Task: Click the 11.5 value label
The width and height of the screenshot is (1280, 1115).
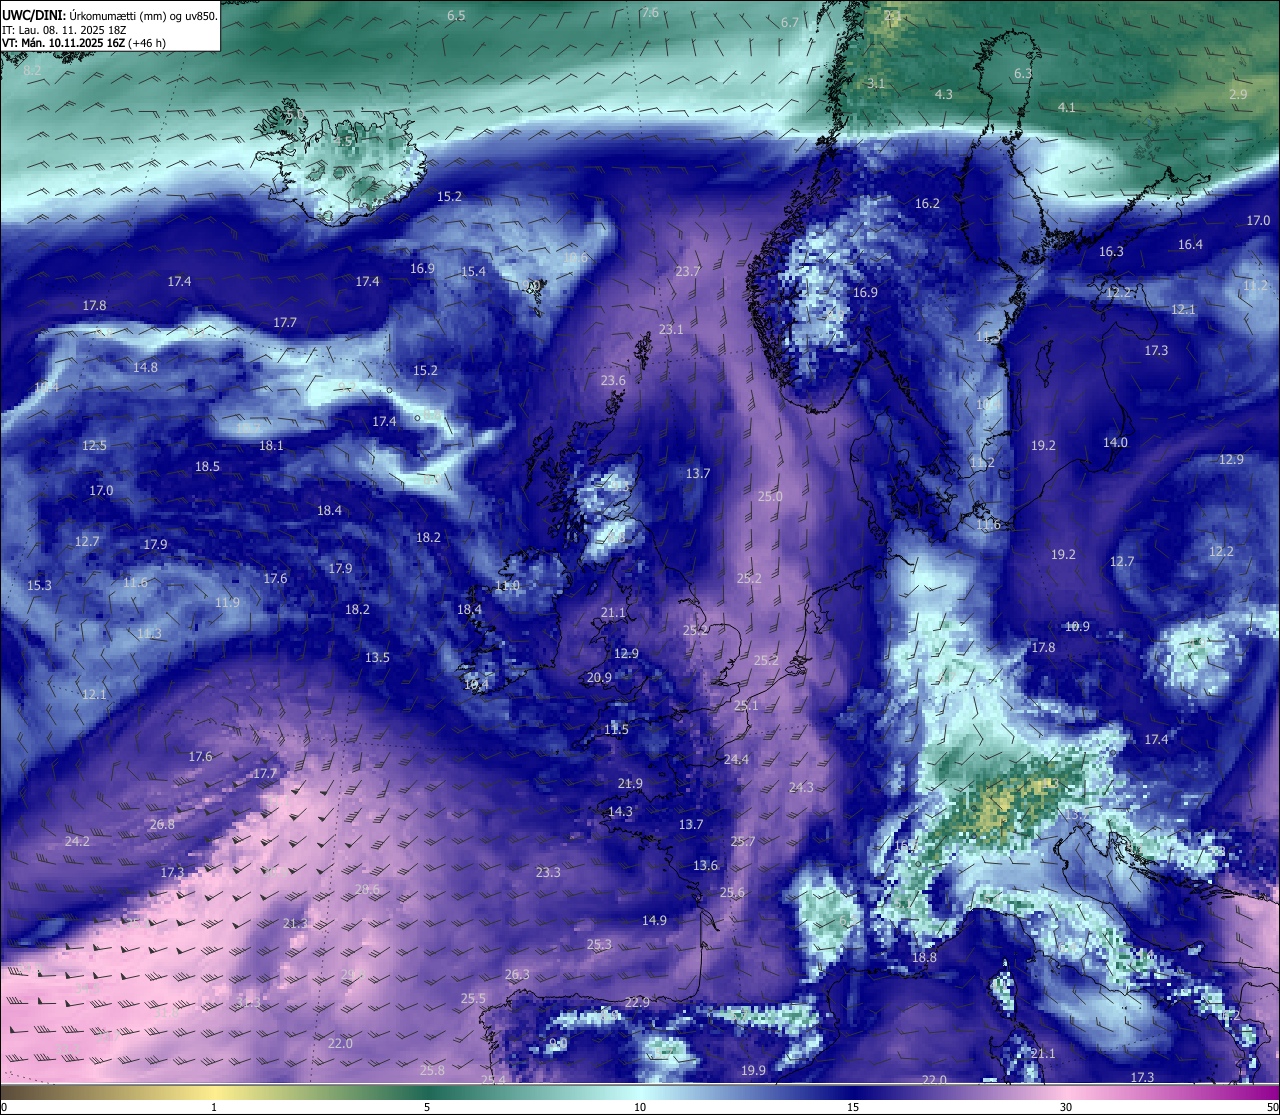Action: (x=616, y=730)
